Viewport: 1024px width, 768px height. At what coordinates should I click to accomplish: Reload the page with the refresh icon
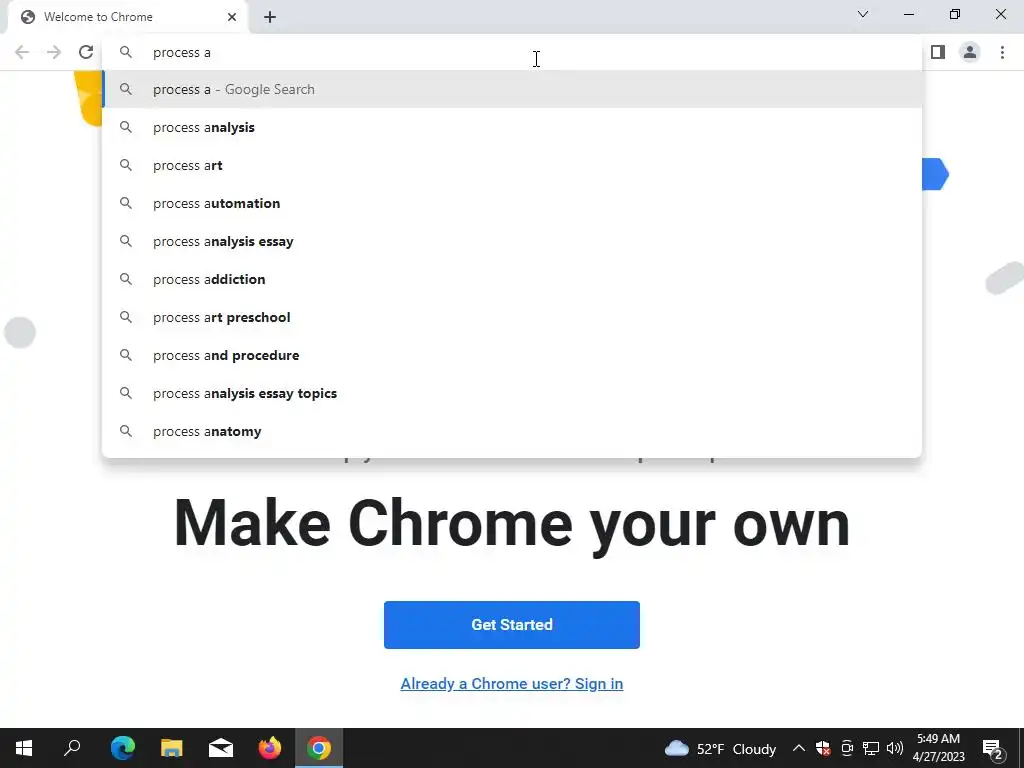pos(86,52)
